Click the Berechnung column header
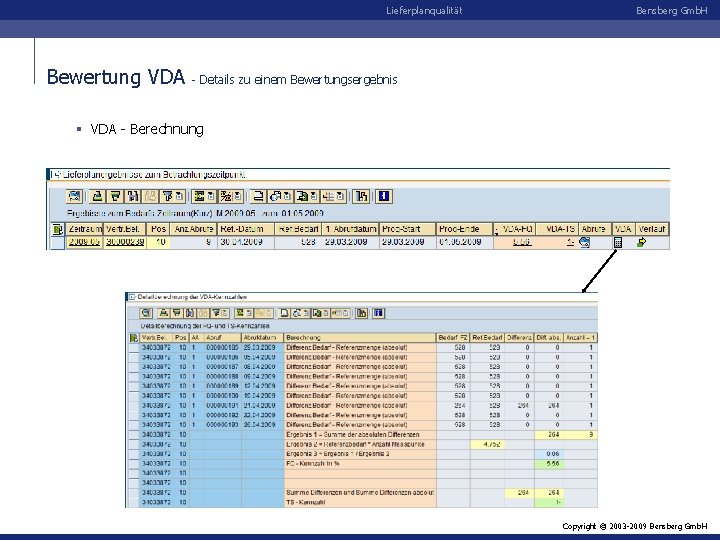 [360, 338]
